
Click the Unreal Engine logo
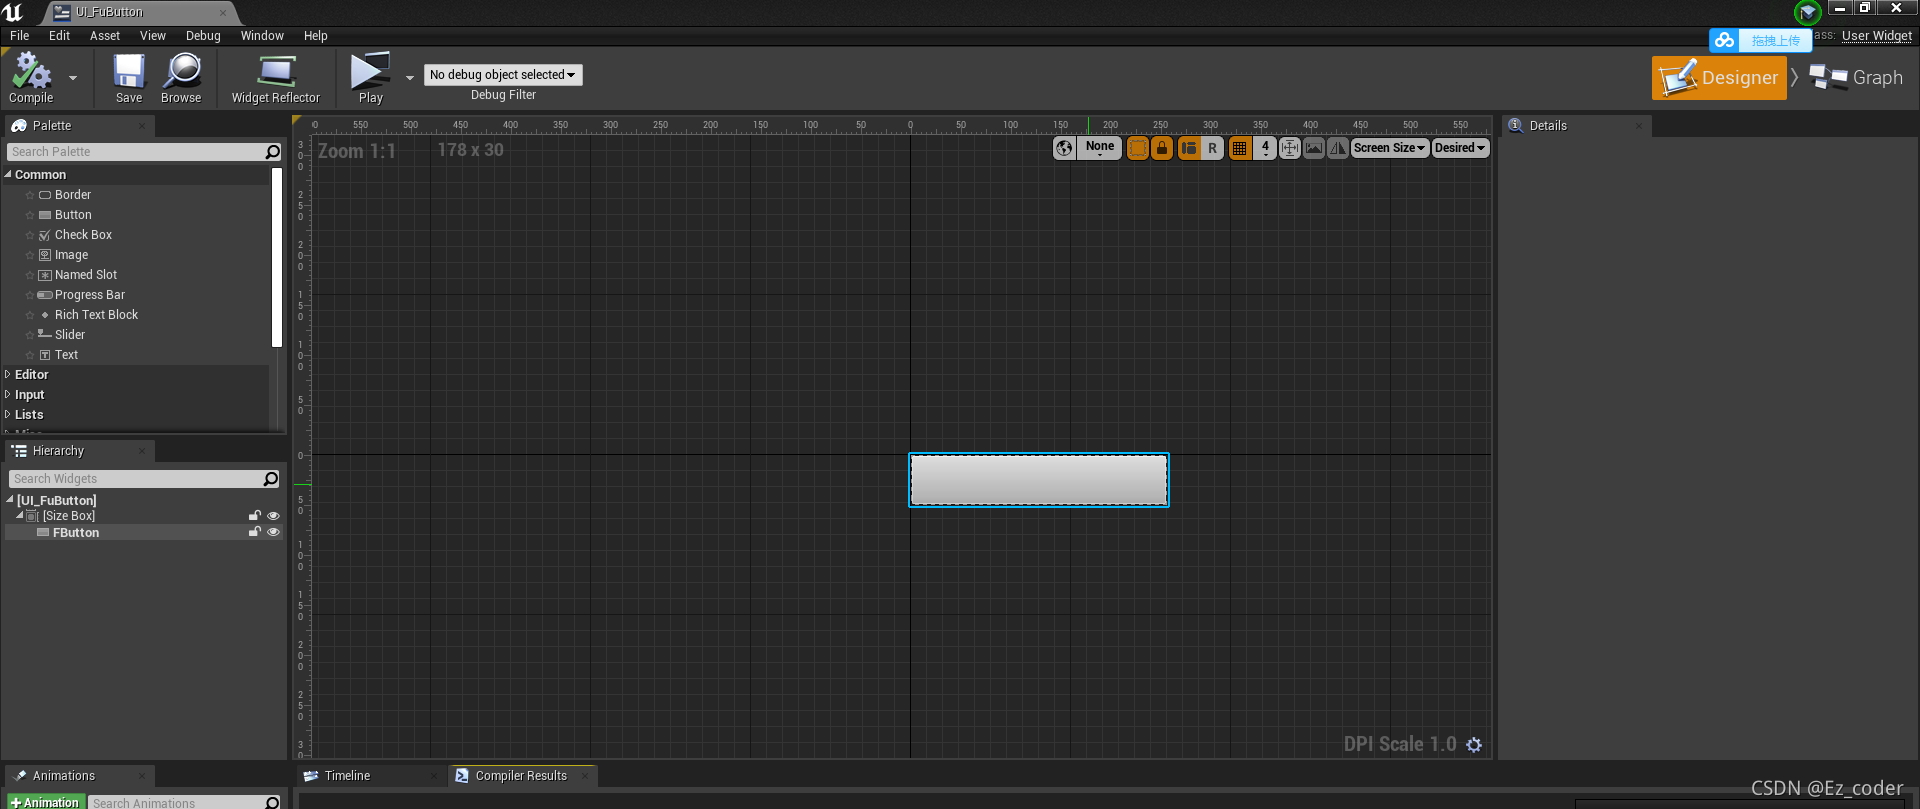[13, 12]
